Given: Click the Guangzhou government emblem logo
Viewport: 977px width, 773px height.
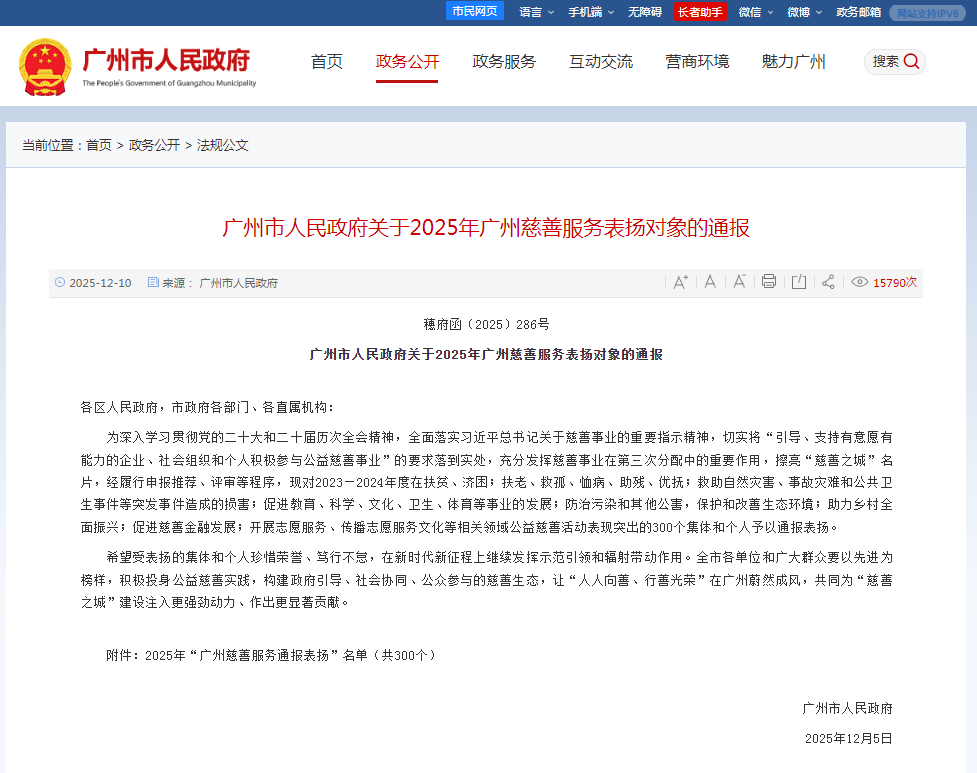Looking at the screenshot, I should click(45, 66).
